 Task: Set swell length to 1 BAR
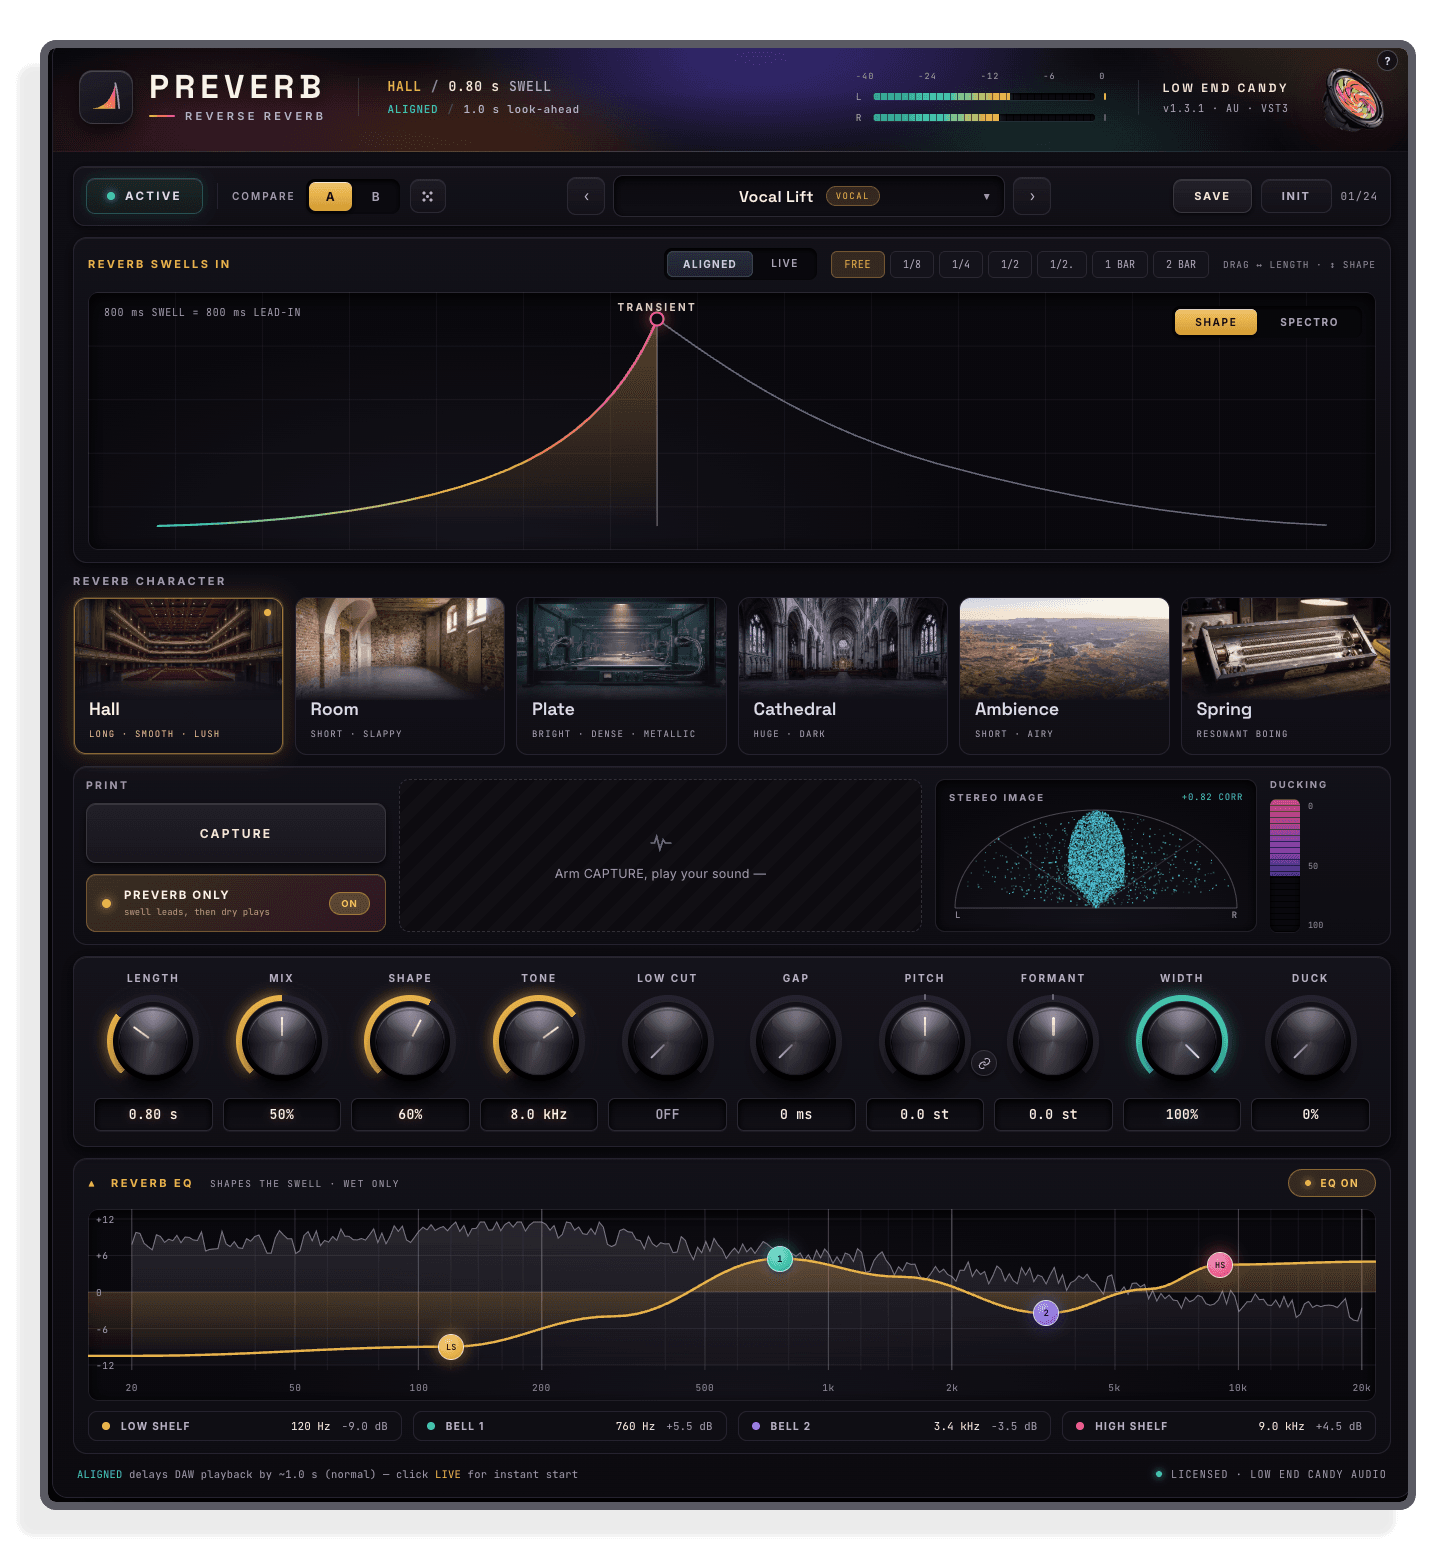click(1120, 264)
